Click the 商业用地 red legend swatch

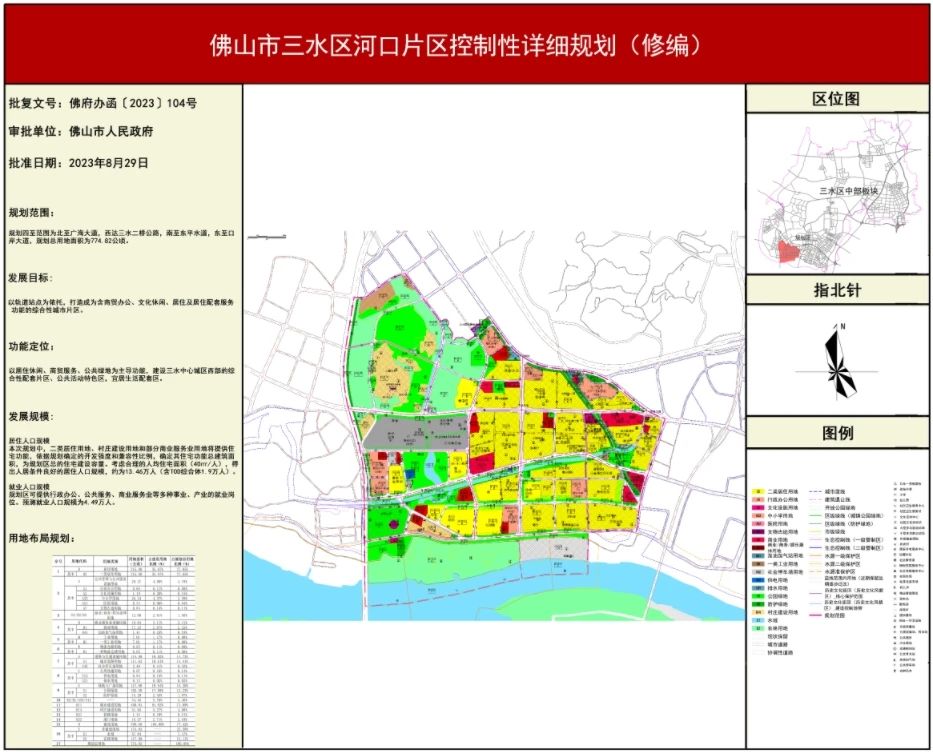[758, 540]
